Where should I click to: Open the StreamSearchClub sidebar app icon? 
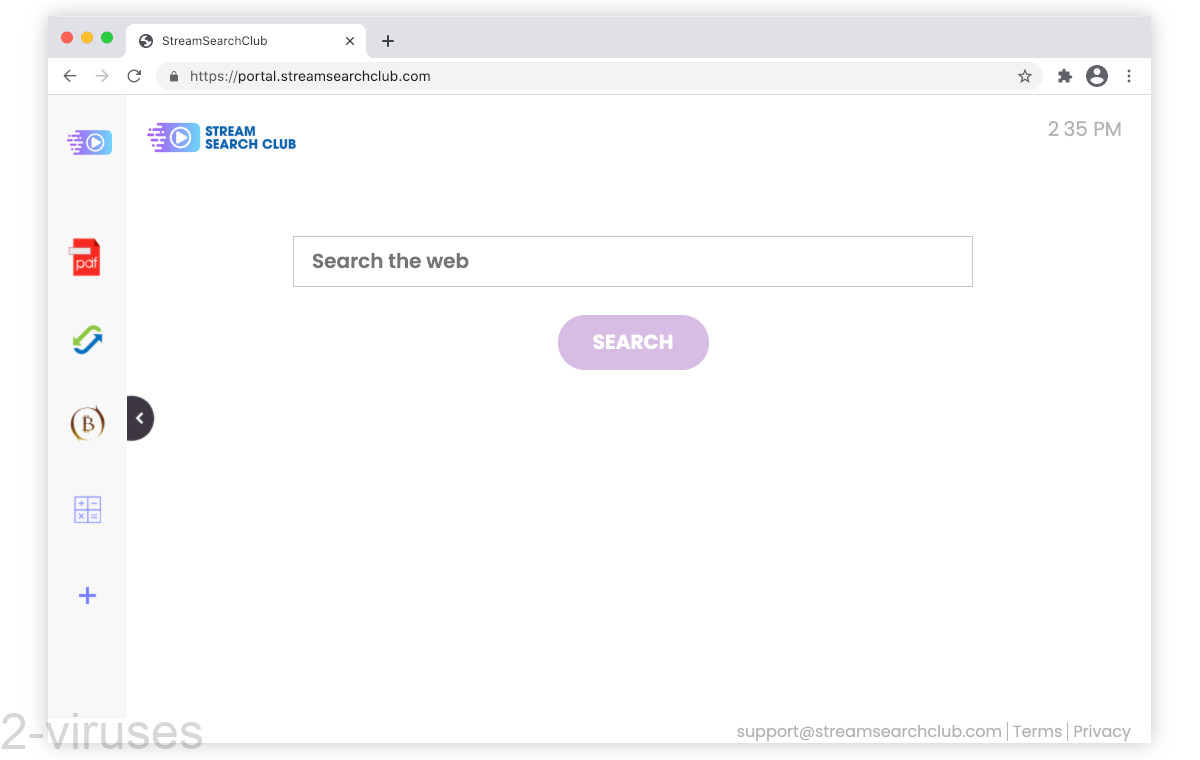pyautogui.click(x=87, y=141)
